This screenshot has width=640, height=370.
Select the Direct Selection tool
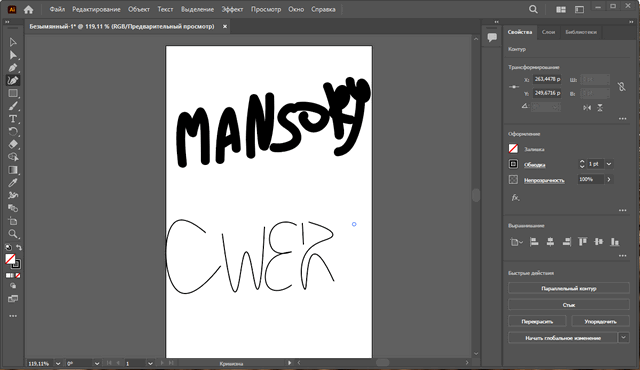[13, 55]
